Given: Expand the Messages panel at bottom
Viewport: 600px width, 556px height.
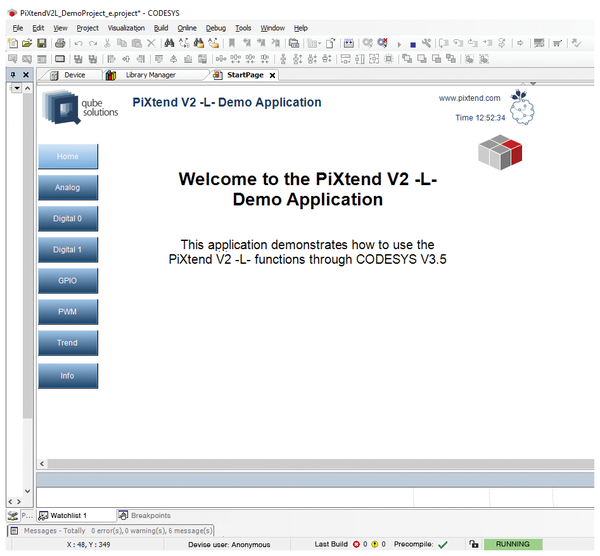Looking at the screenshot, I should tap(15, 530).
